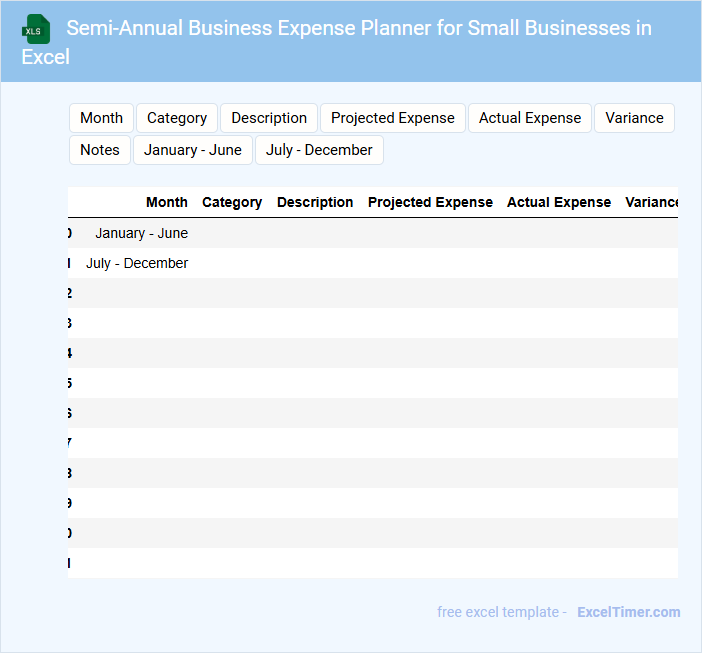Viewport: 702px width, 653px height.
Task: Click the July - December tag button
Action: (319, 150)
